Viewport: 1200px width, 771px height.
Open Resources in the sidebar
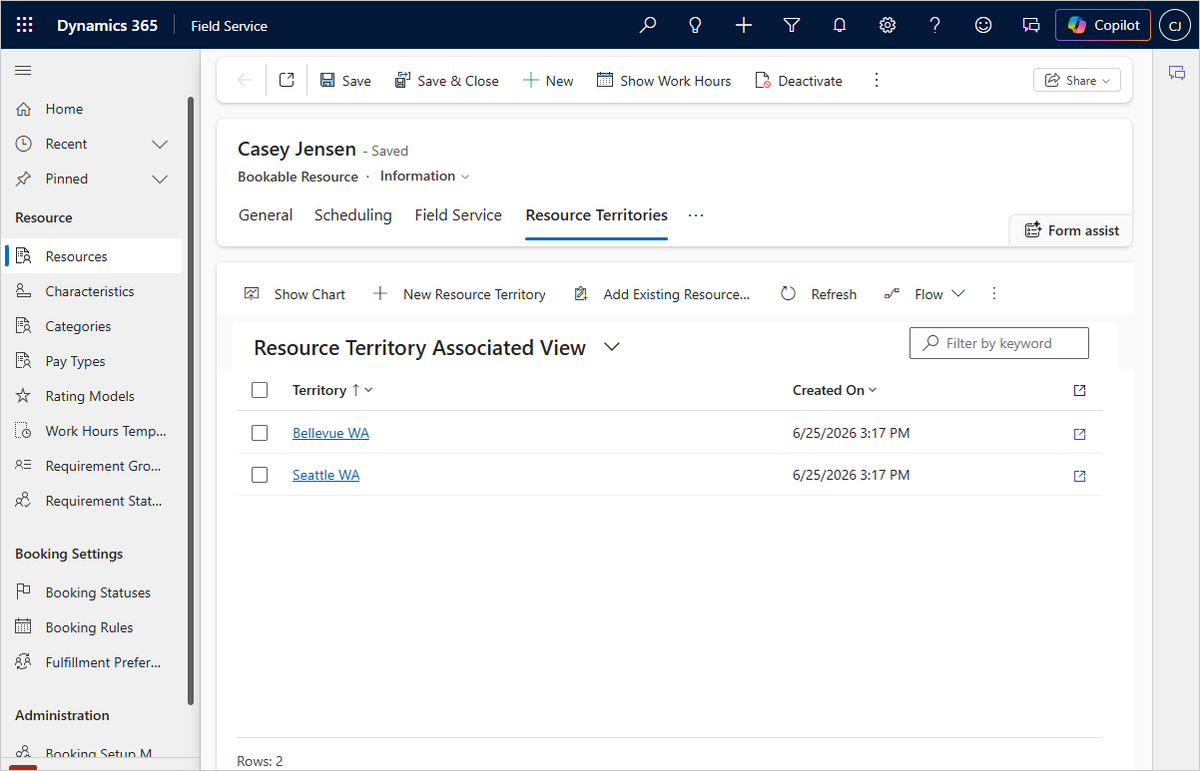[x=93, y=256]
